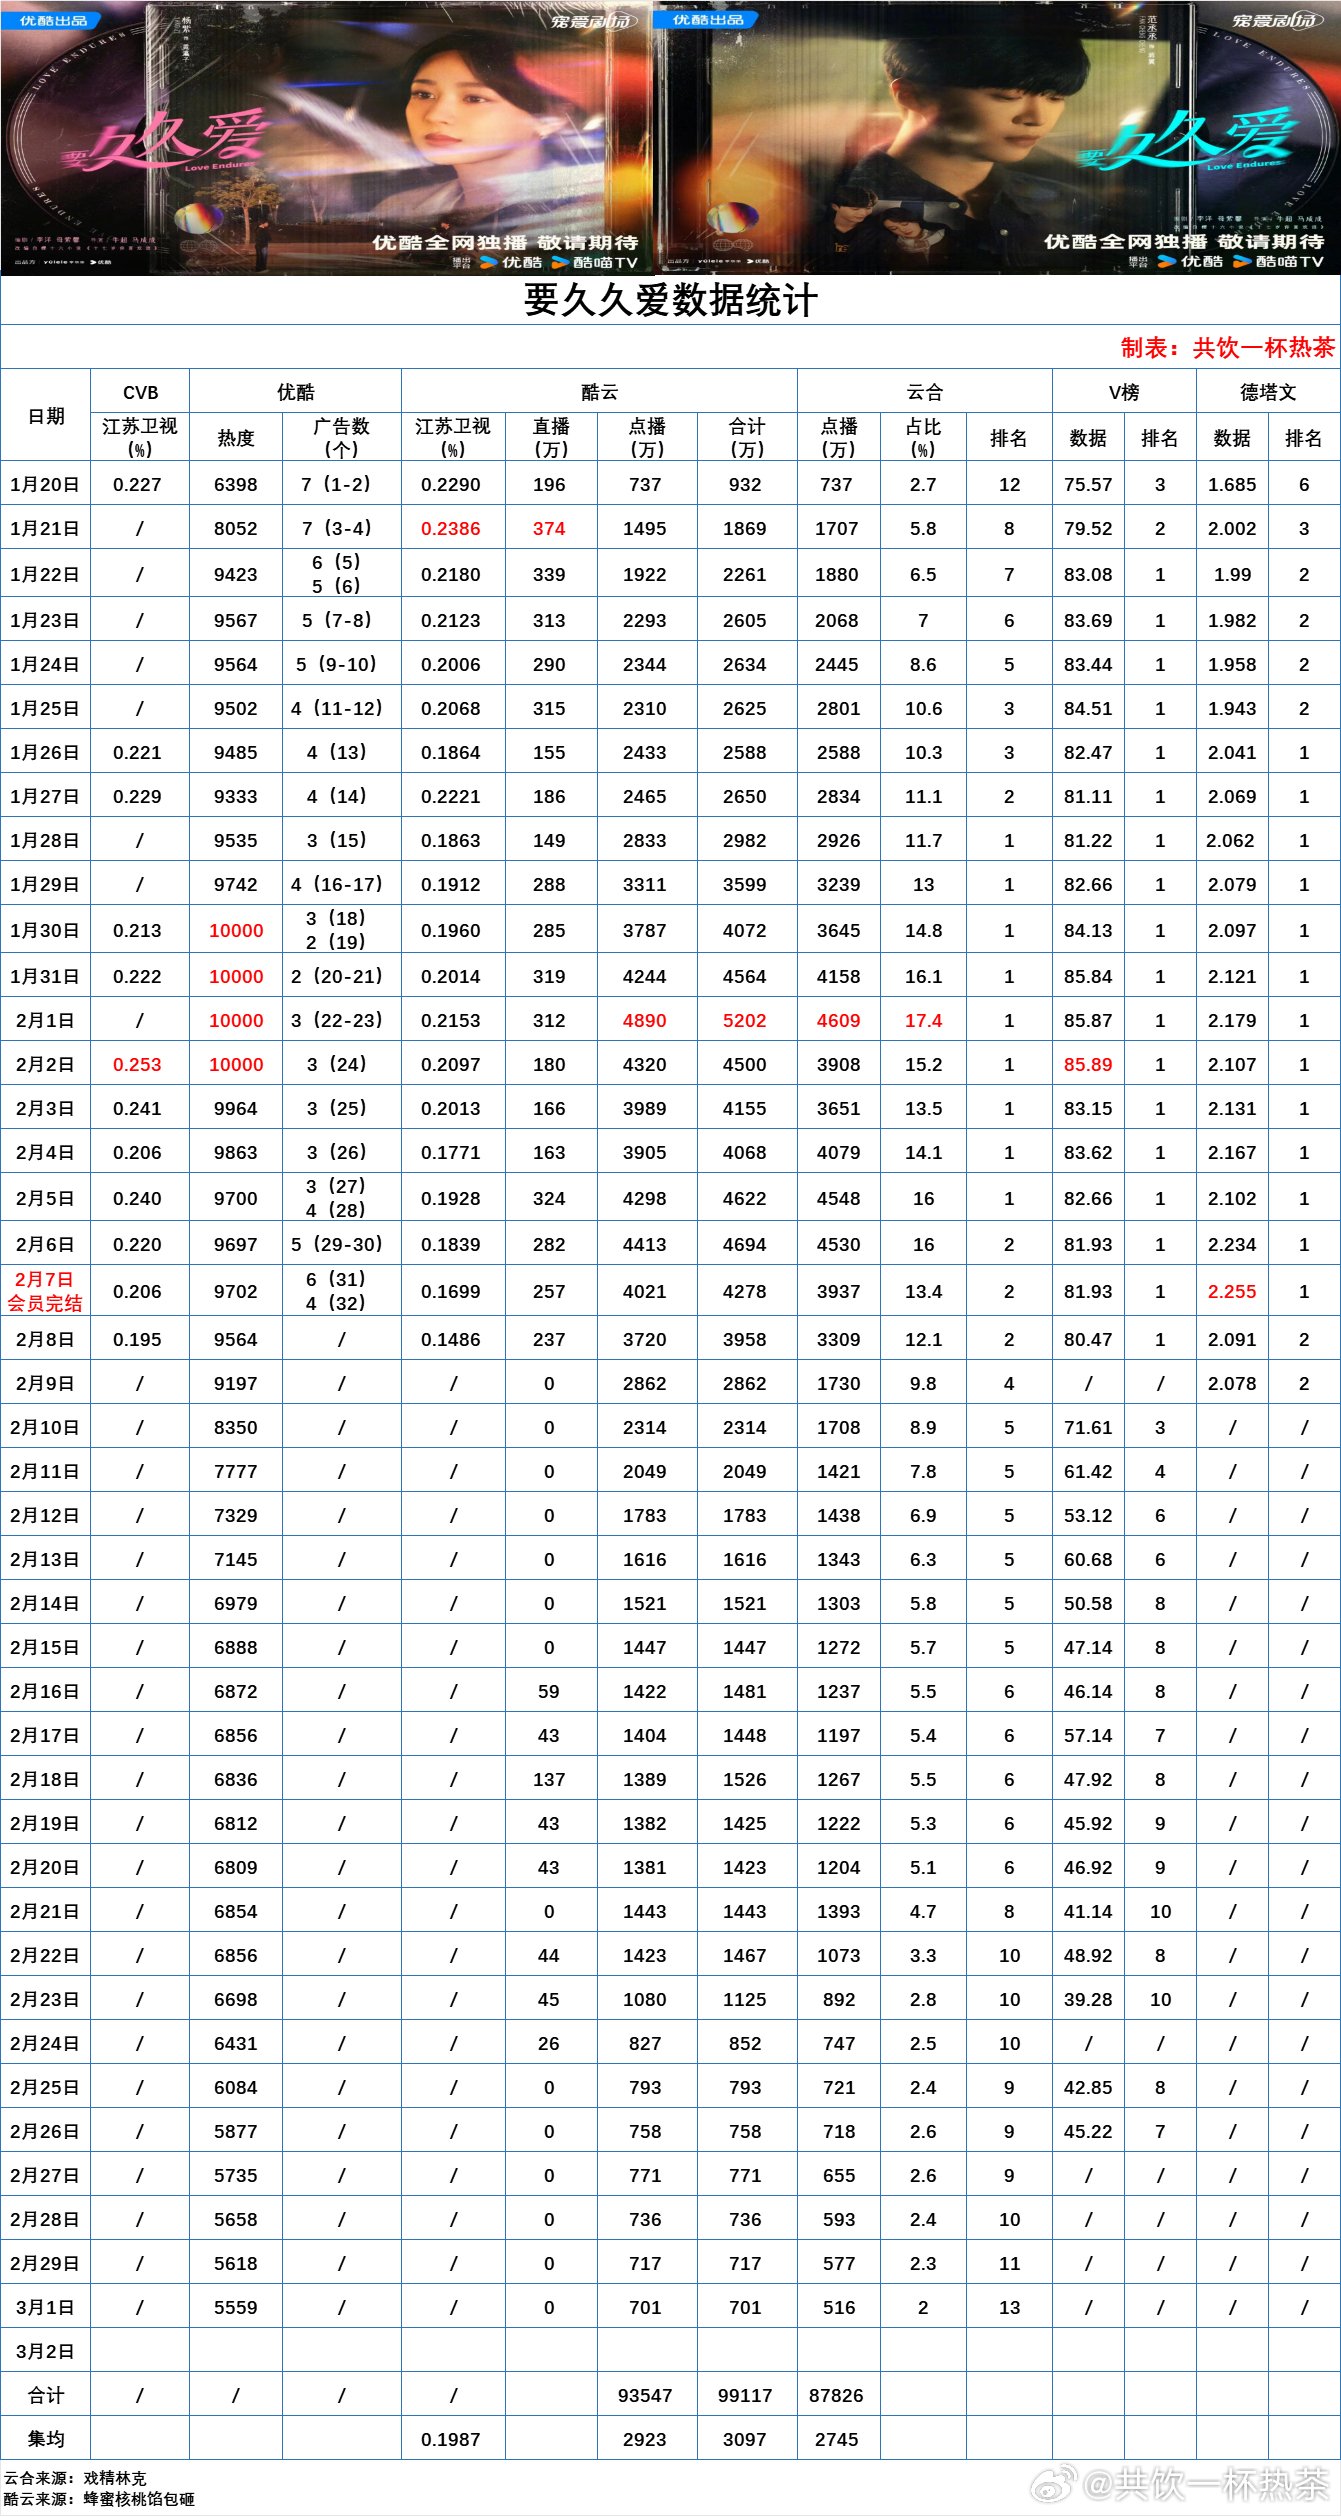
Task: Click the 集均 per-episode average label
Action: tap(45, 2438)
